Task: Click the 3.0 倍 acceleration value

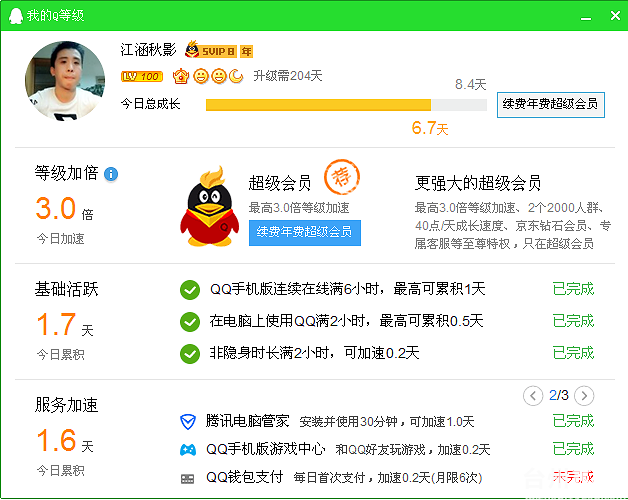Action: coord(64,209)
